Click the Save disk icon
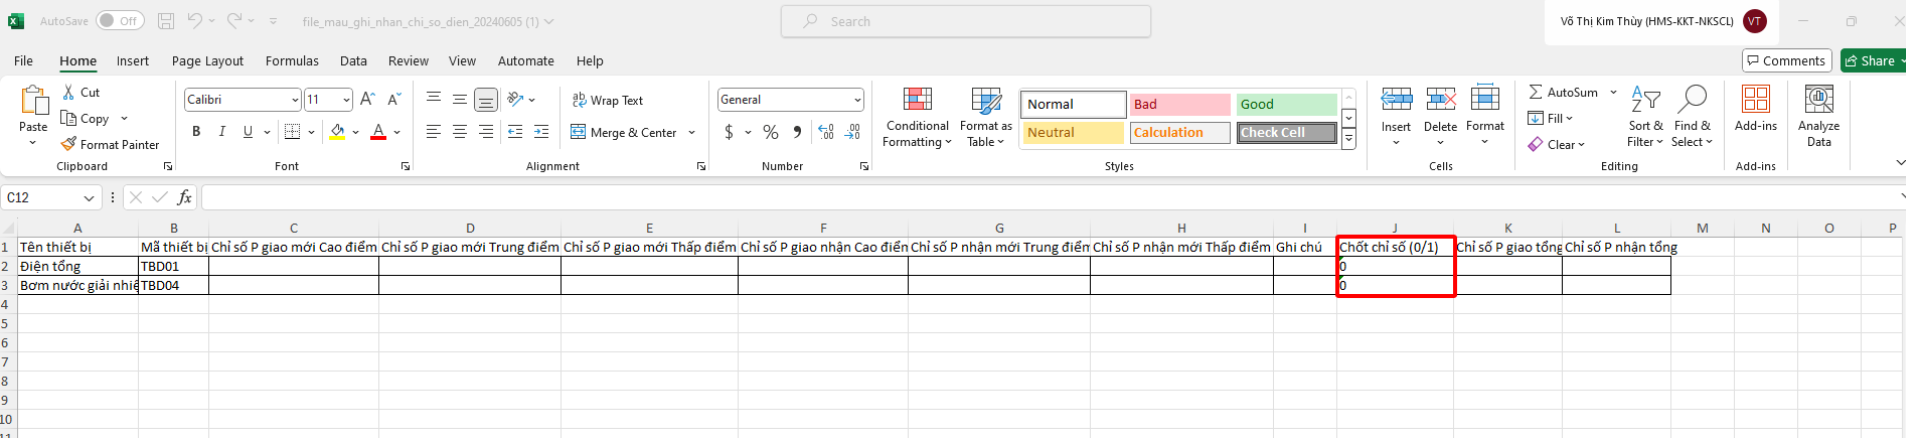The height and width of the screenshot is (438, 1906). click(x=166, y=21)
